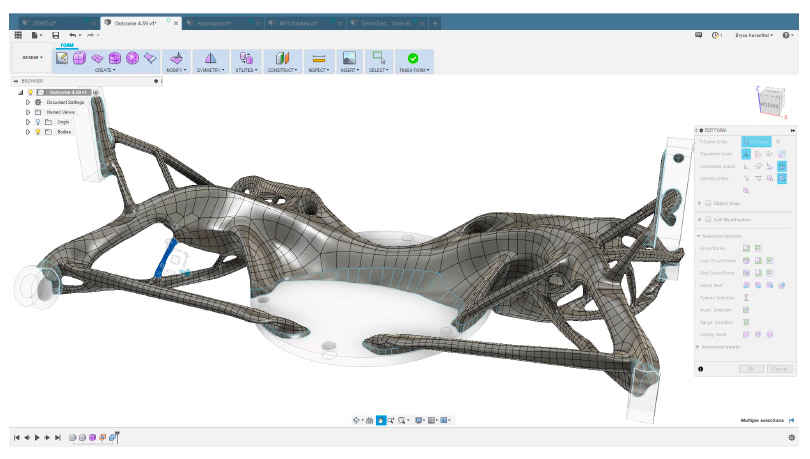Enable the Object Snap checkbox
Screen dimensions: 810x459
tap(708, 203)
